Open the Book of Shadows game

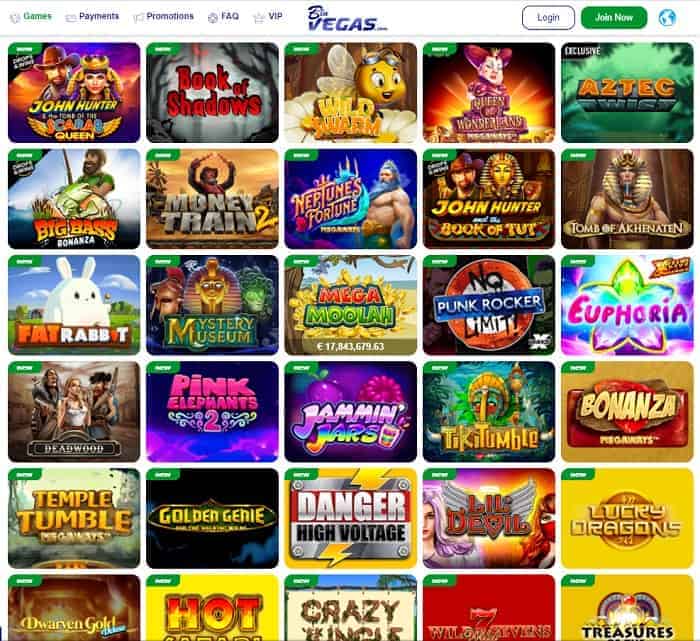(x=212, y=93)
